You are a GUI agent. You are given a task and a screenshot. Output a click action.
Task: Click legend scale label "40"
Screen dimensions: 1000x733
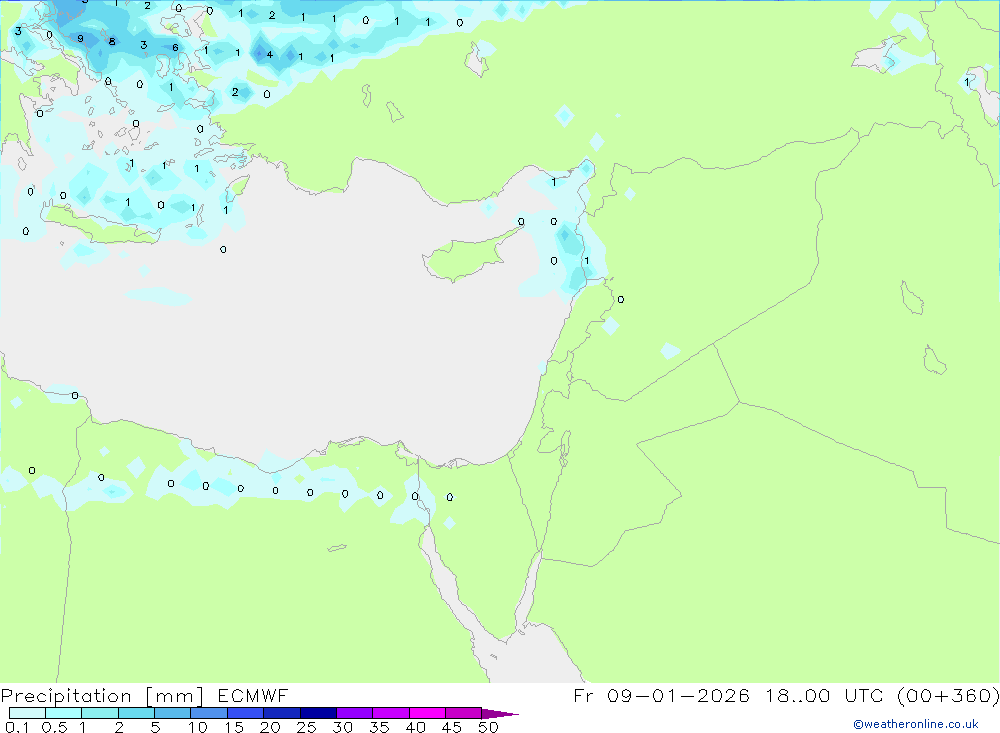[416, 727]
